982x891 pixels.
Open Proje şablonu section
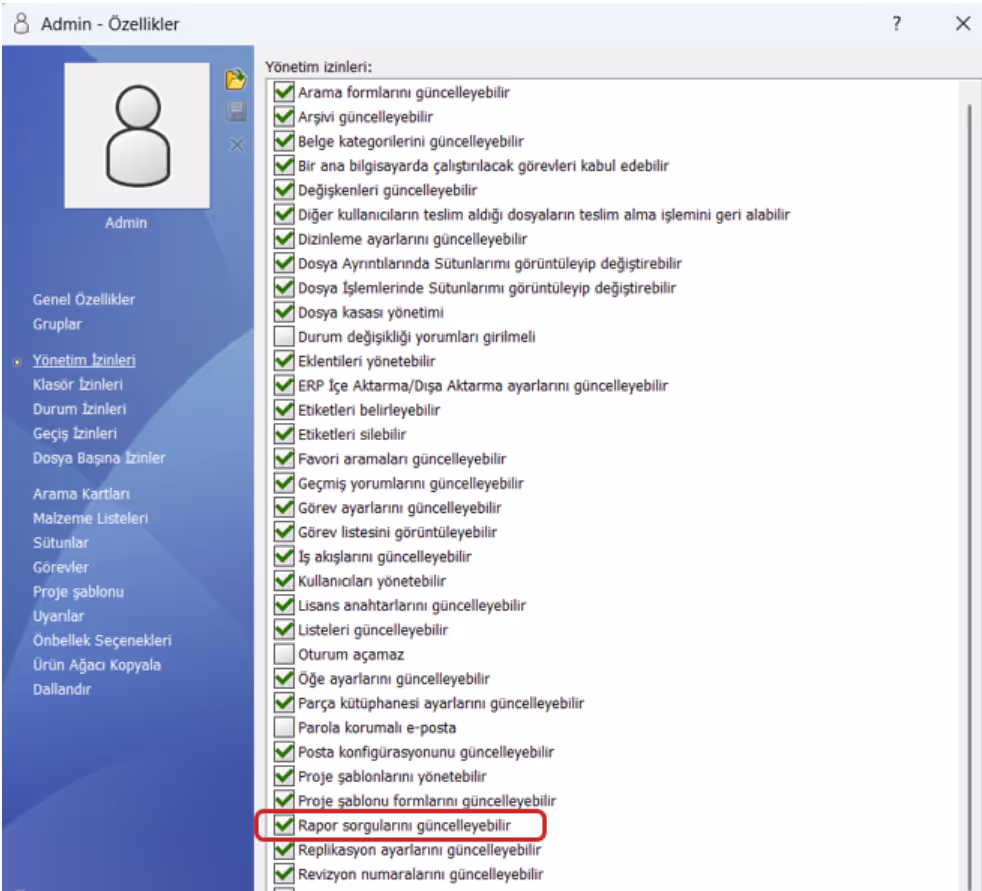point(78,592)
